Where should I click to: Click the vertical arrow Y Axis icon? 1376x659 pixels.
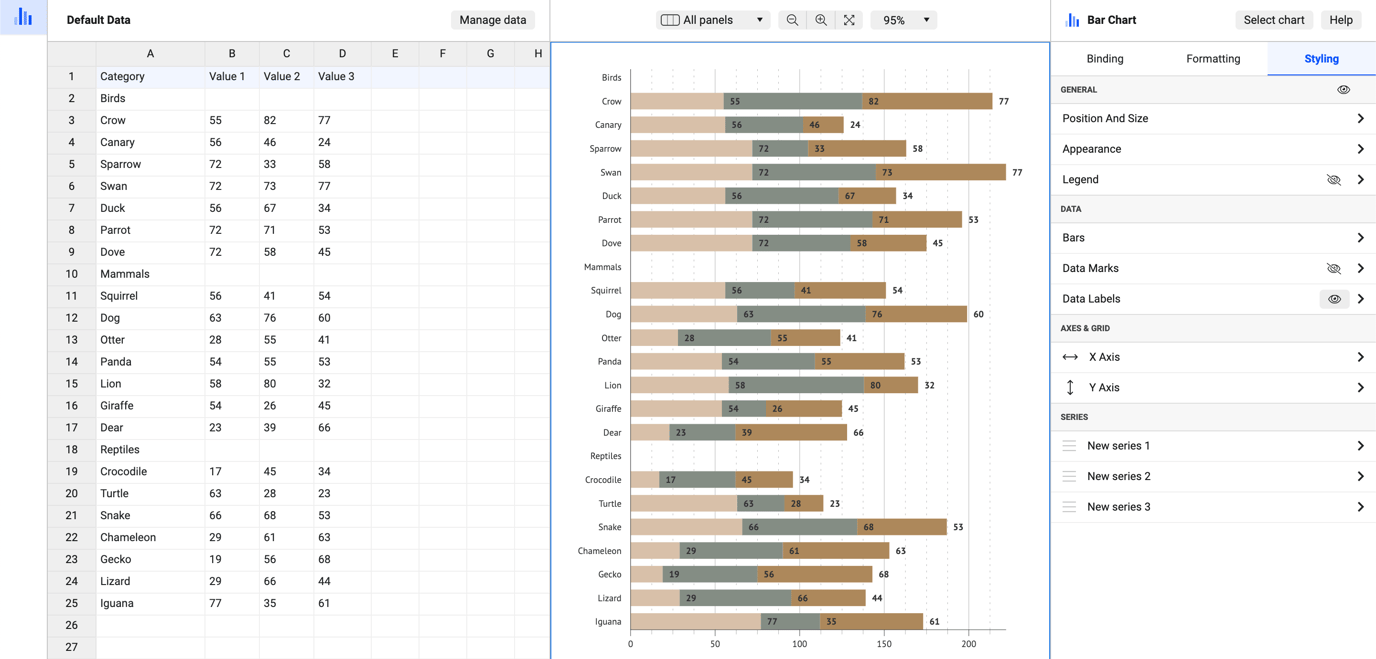click(x=1070, y=388)
